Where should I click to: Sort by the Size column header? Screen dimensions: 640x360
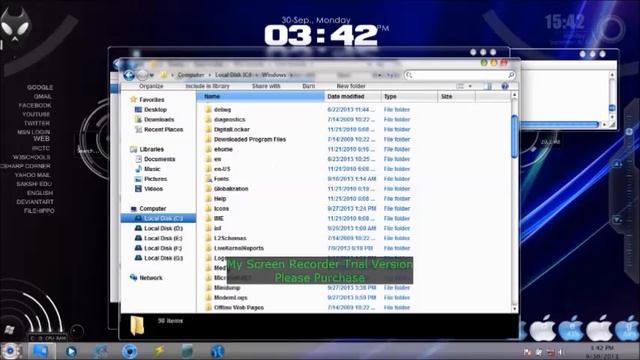456,96
